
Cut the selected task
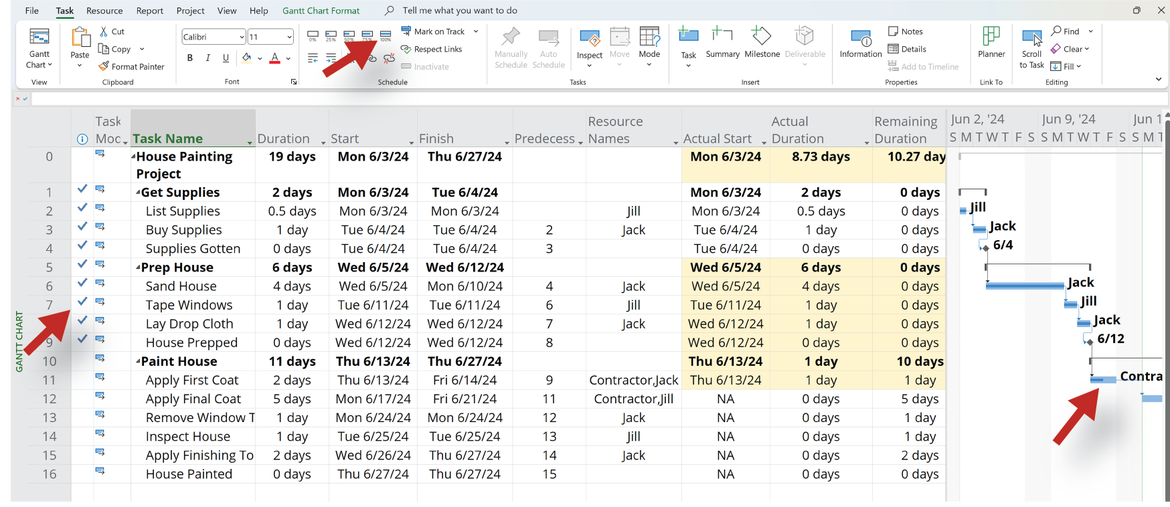coord(112,31)
